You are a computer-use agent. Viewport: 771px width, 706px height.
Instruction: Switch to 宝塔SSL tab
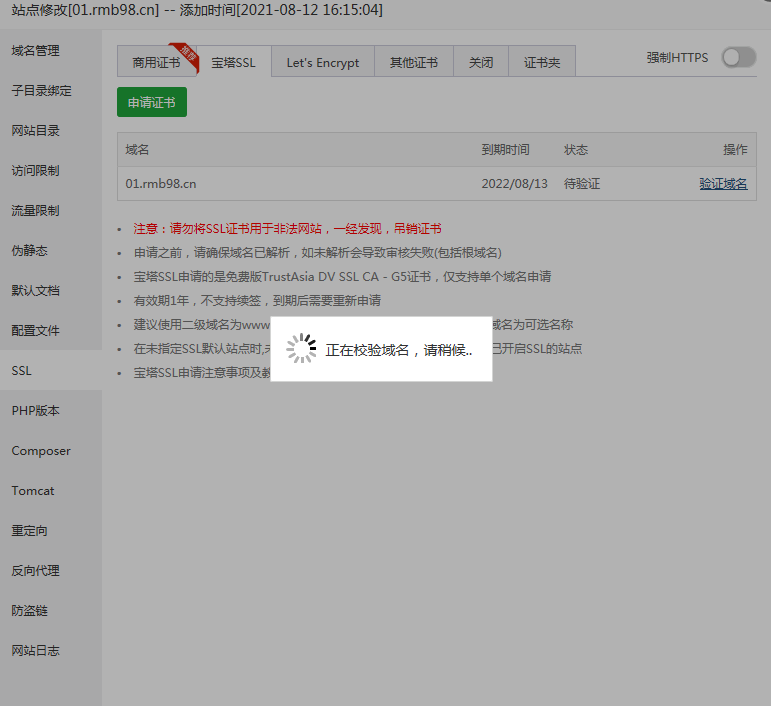pyautogui.click(x=234, y=62)
